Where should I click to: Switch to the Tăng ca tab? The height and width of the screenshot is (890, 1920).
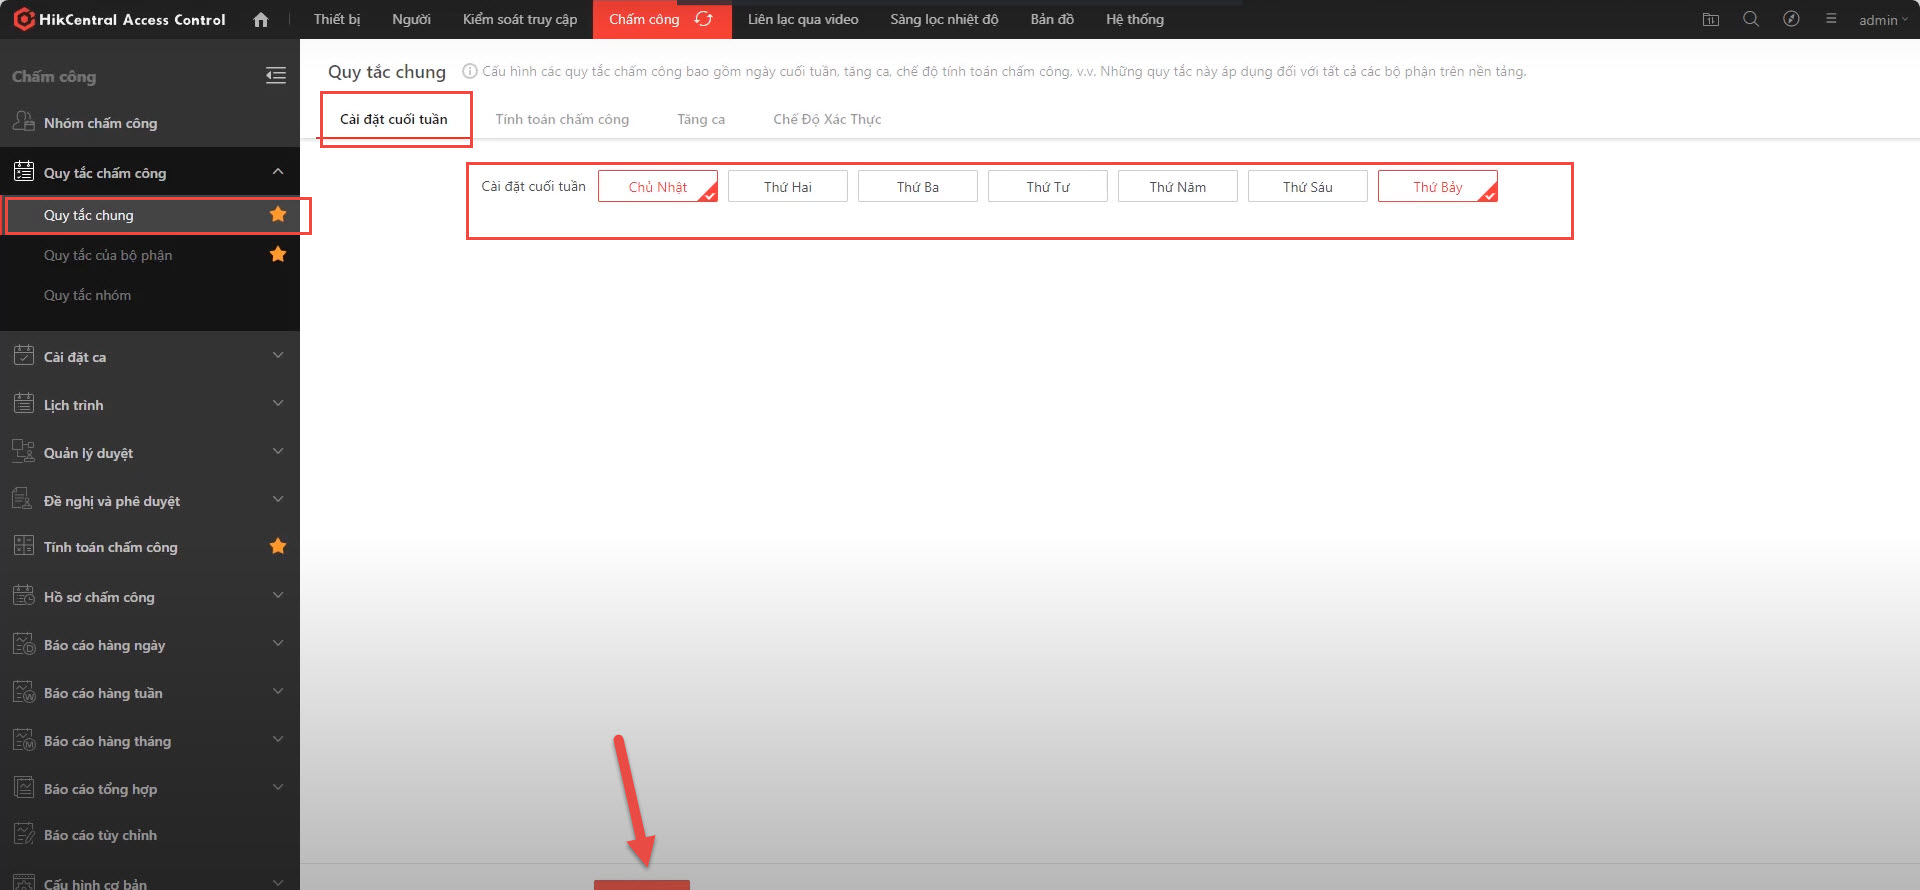coord(700,119)
